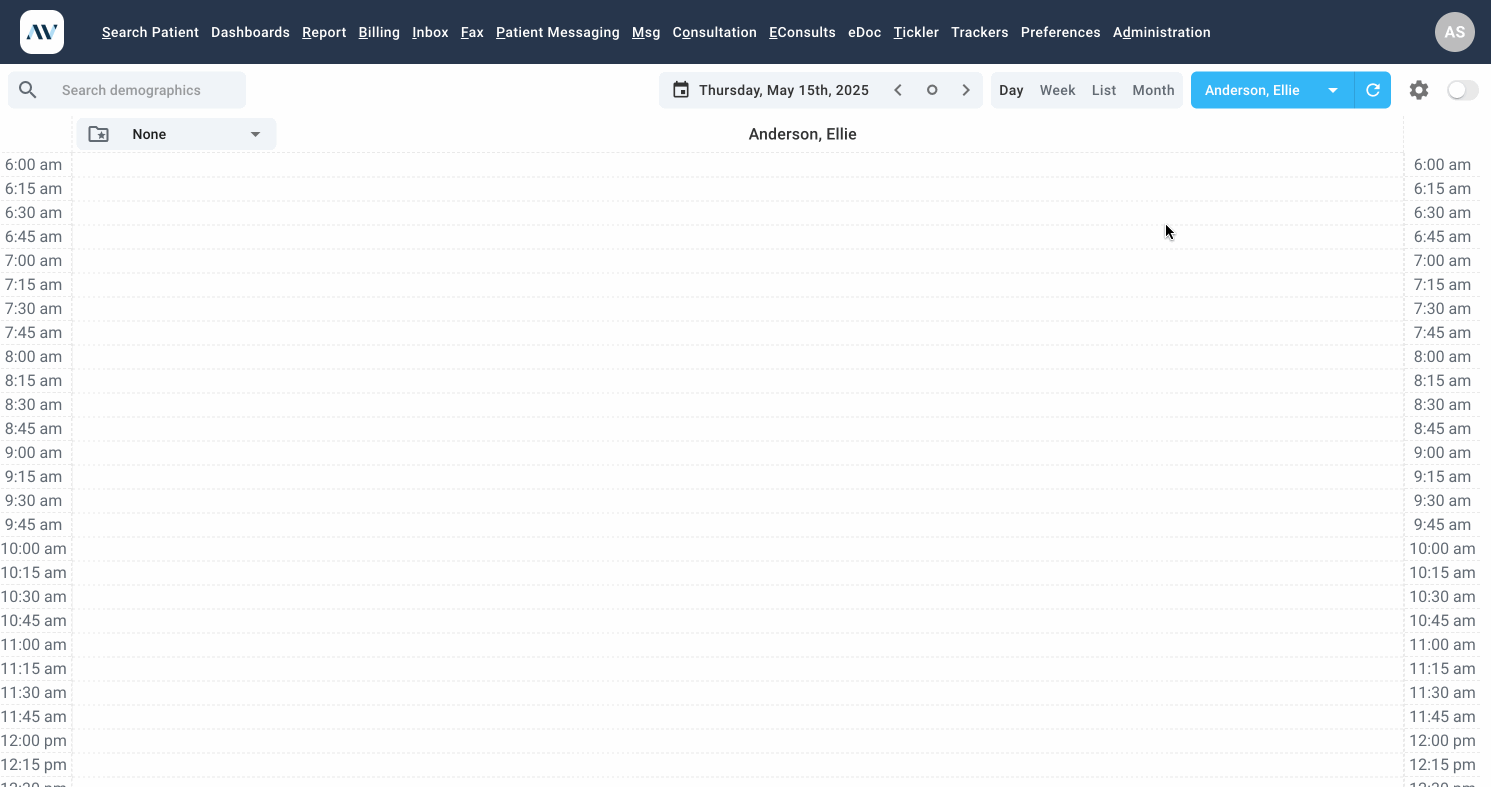
Task: Switch to List view
Action: pyautogui.click(x=1104, y=90)
